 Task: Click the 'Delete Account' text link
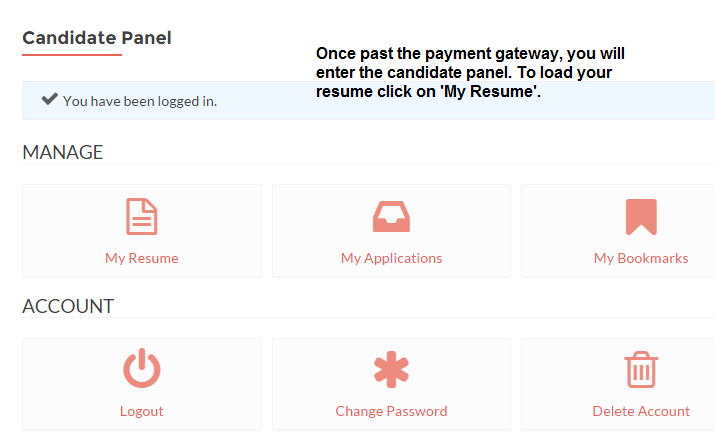point(641,412)
